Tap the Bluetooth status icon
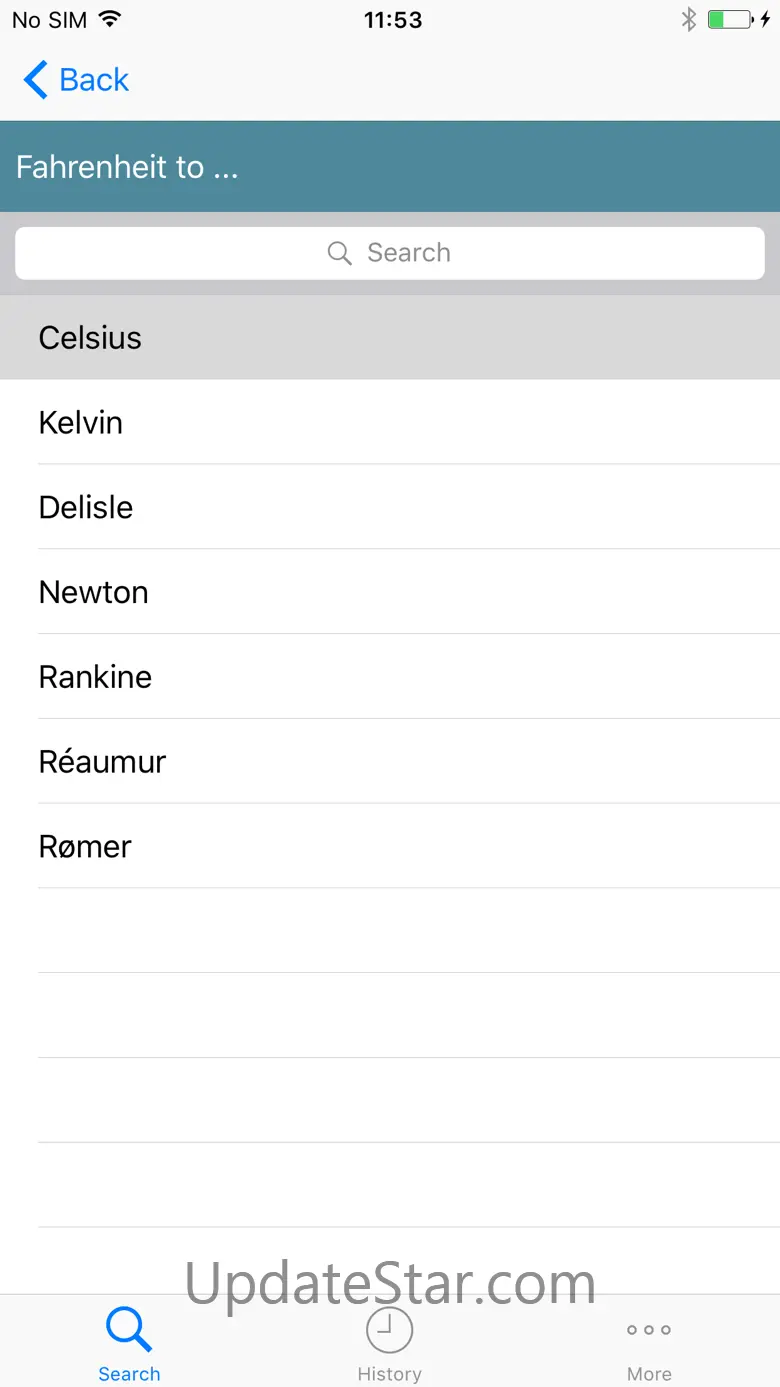This screenshot has width=780, height=1387. (x=688, y=20)
